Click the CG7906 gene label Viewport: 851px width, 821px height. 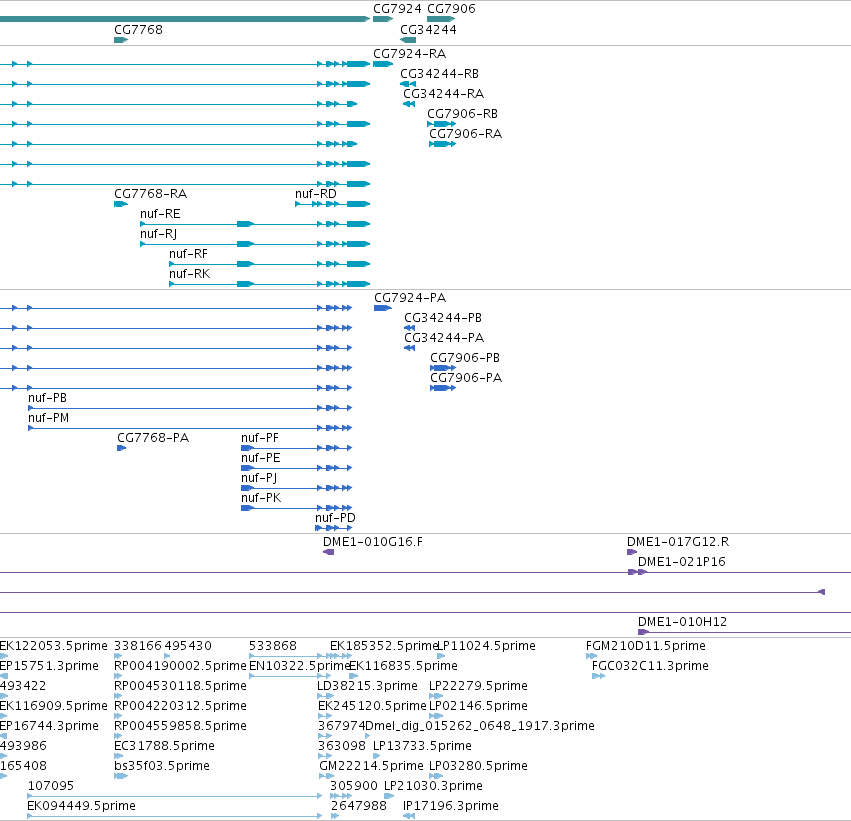click(451, 9)
